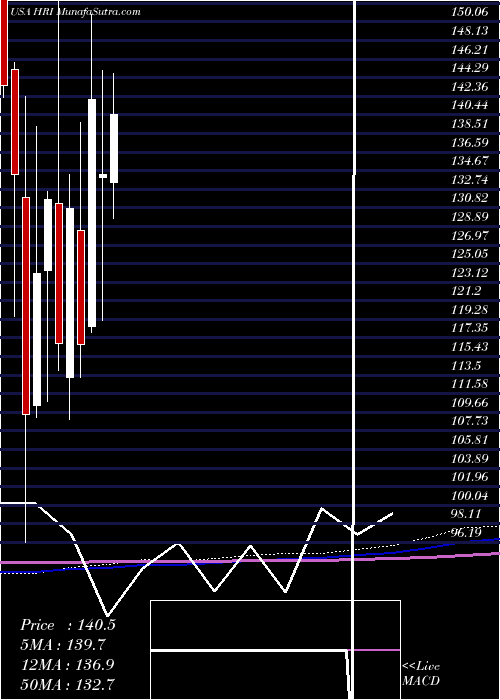Click the 109.66 price axis label
Screen dimensions: 500x700
469,403
